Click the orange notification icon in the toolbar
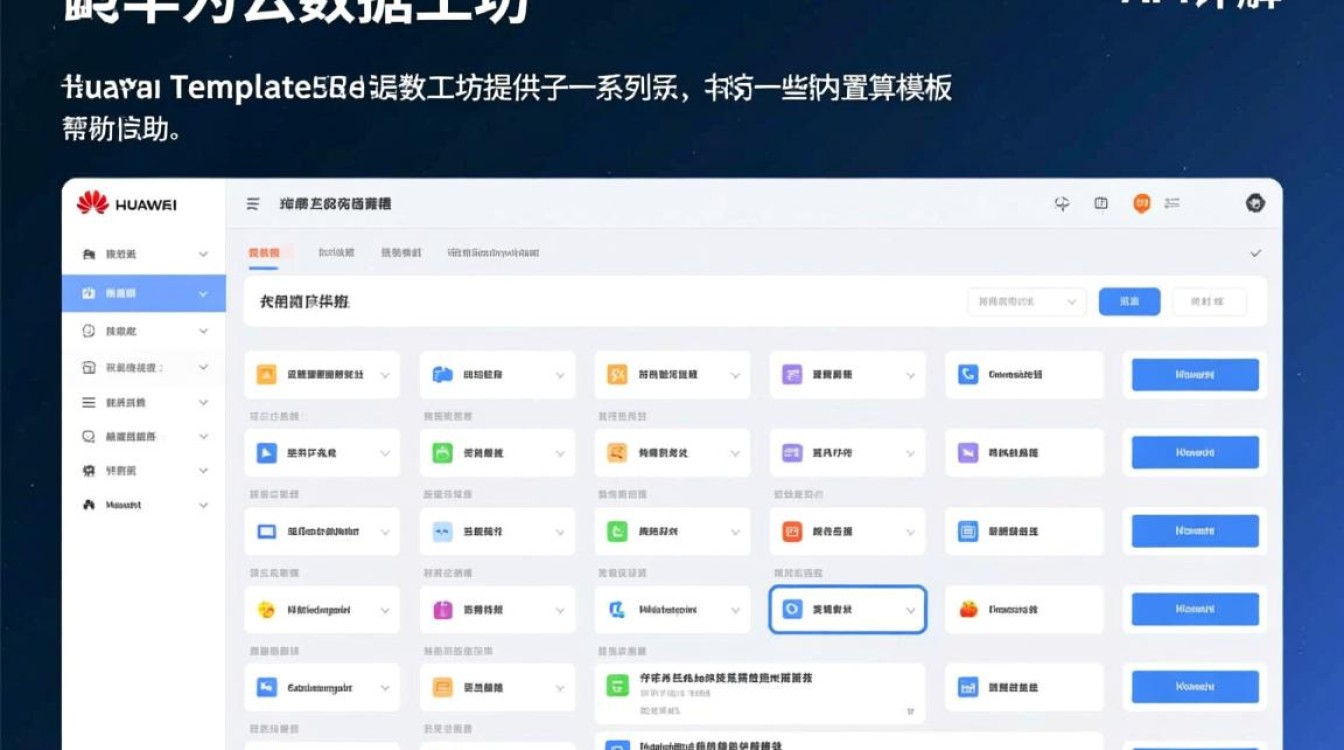 click(x=1140, y=202)
